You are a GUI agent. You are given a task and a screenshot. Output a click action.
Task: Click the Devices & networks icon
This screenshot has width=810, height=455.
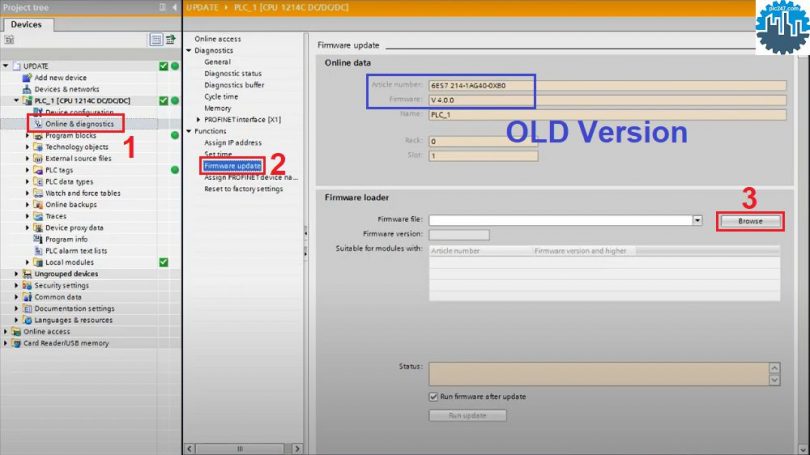click(27, 89)
